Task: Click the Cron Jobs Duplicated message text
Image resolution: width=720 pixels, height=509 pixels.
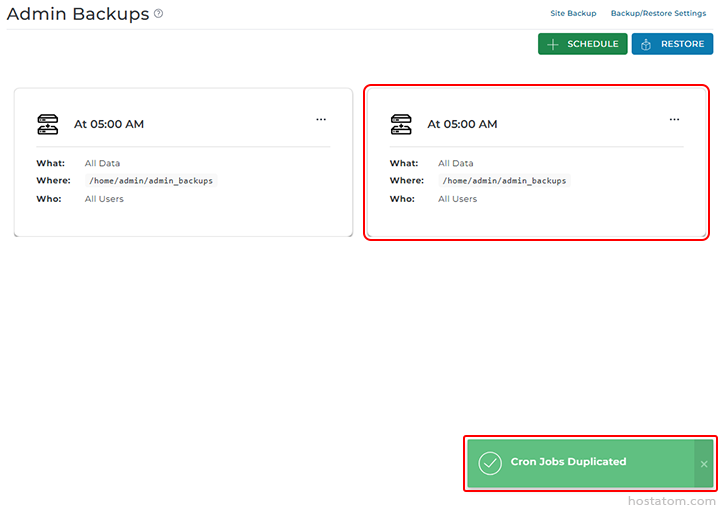Action: tap(568, 462)
